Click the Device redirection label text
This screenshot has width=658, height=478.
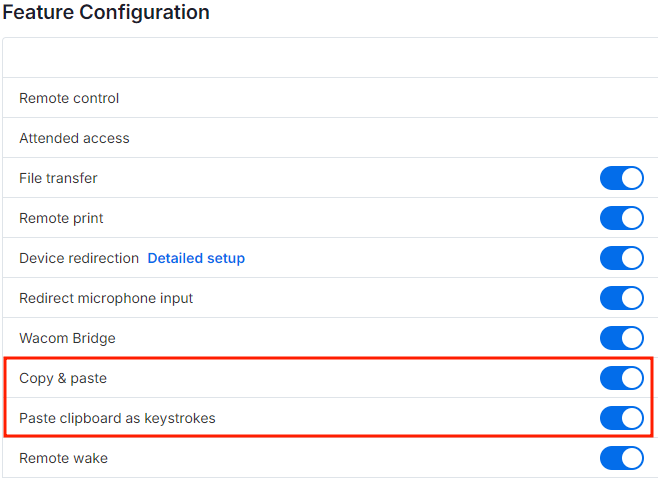pyautogui.click(x=79, y=258)
